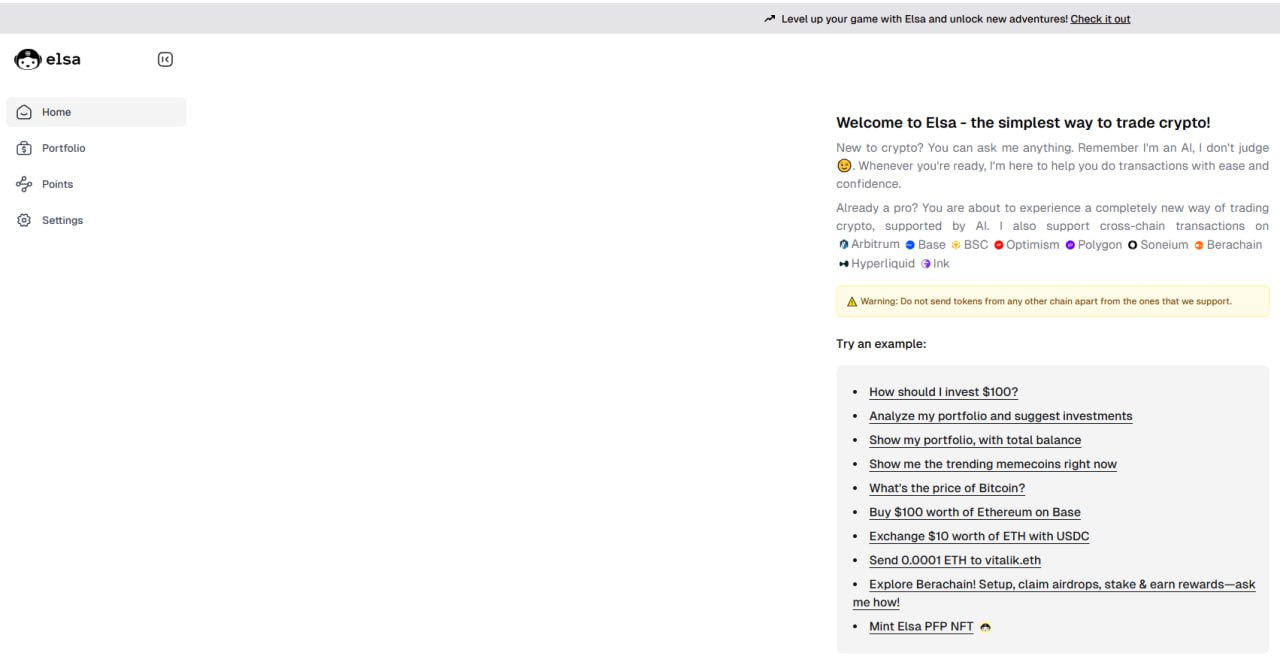
Task: Click the Berachain chain icon
Action: 1199,245
